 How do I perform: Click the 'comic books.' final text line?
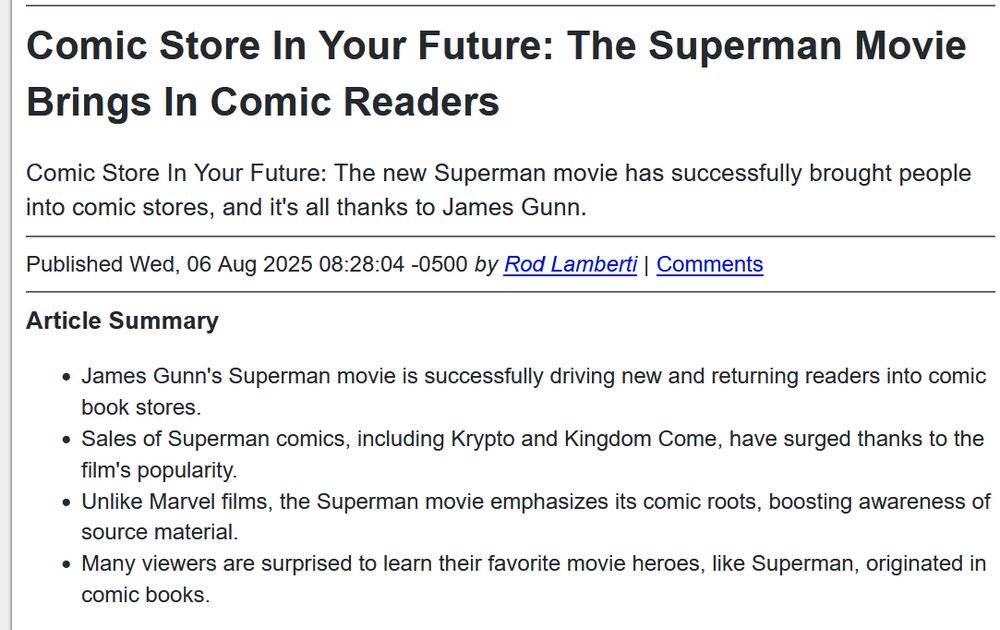click(x=145, y=594)
